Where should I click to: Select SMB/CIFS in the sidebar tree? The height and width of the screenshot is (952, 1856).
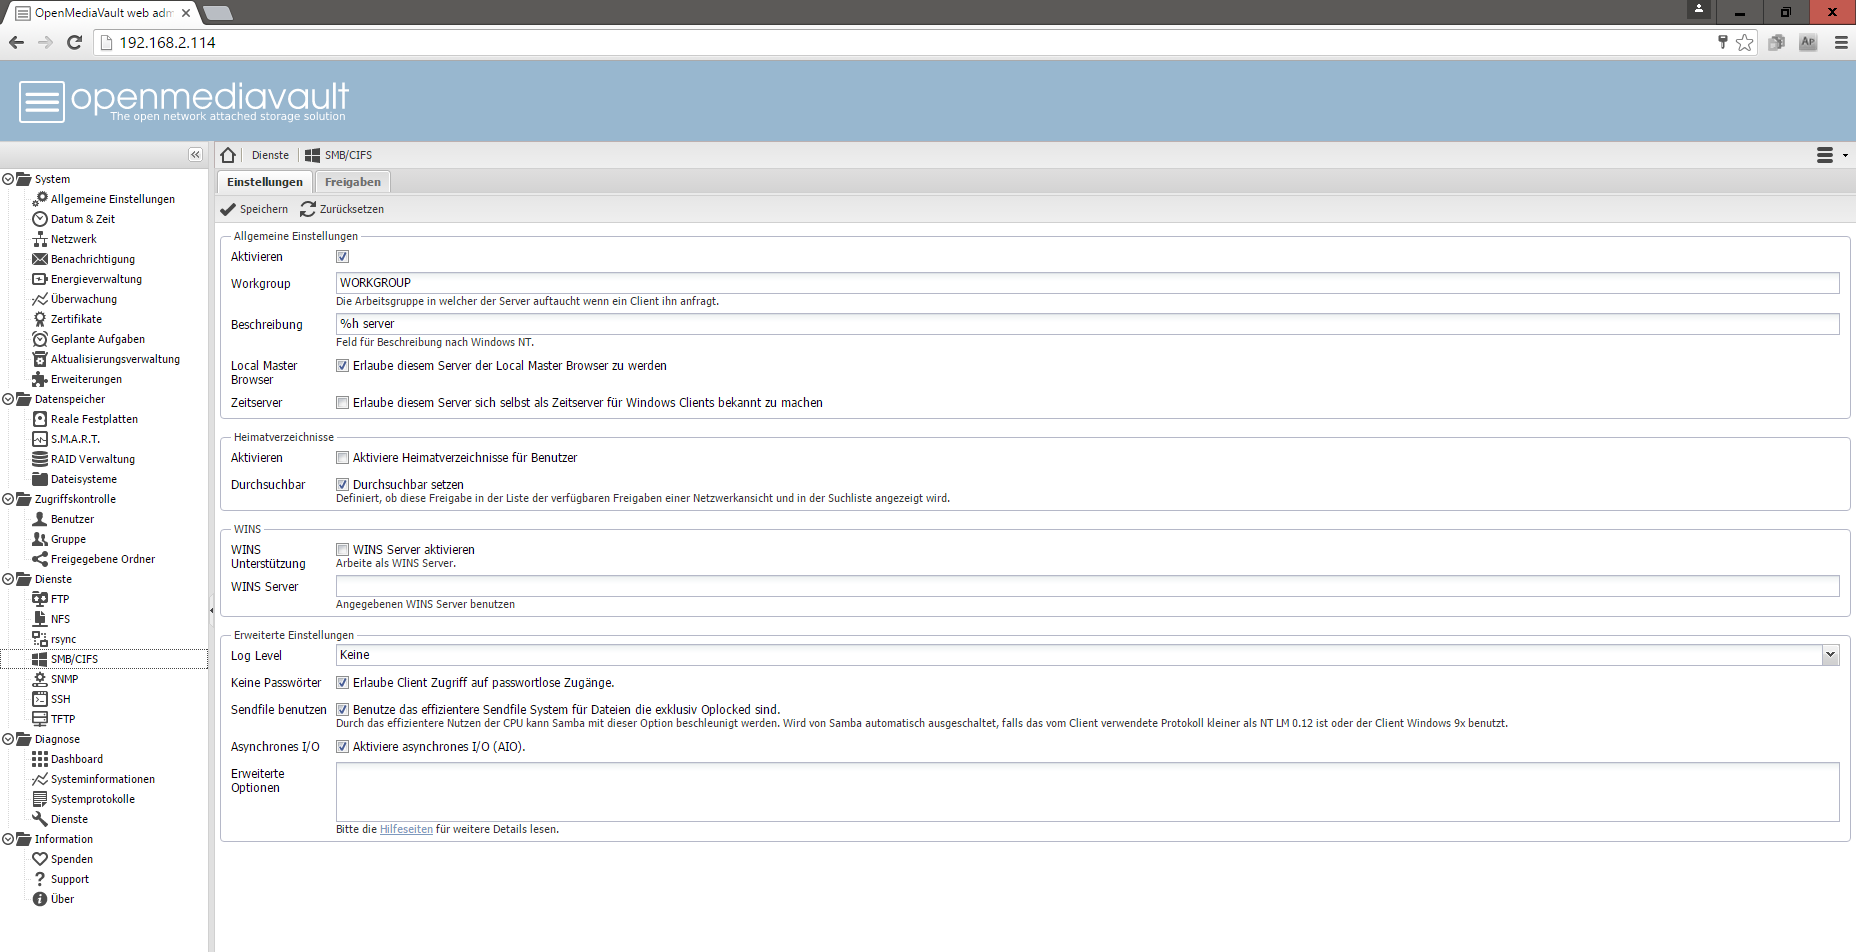pyautogui.click(x=104, y=659)
